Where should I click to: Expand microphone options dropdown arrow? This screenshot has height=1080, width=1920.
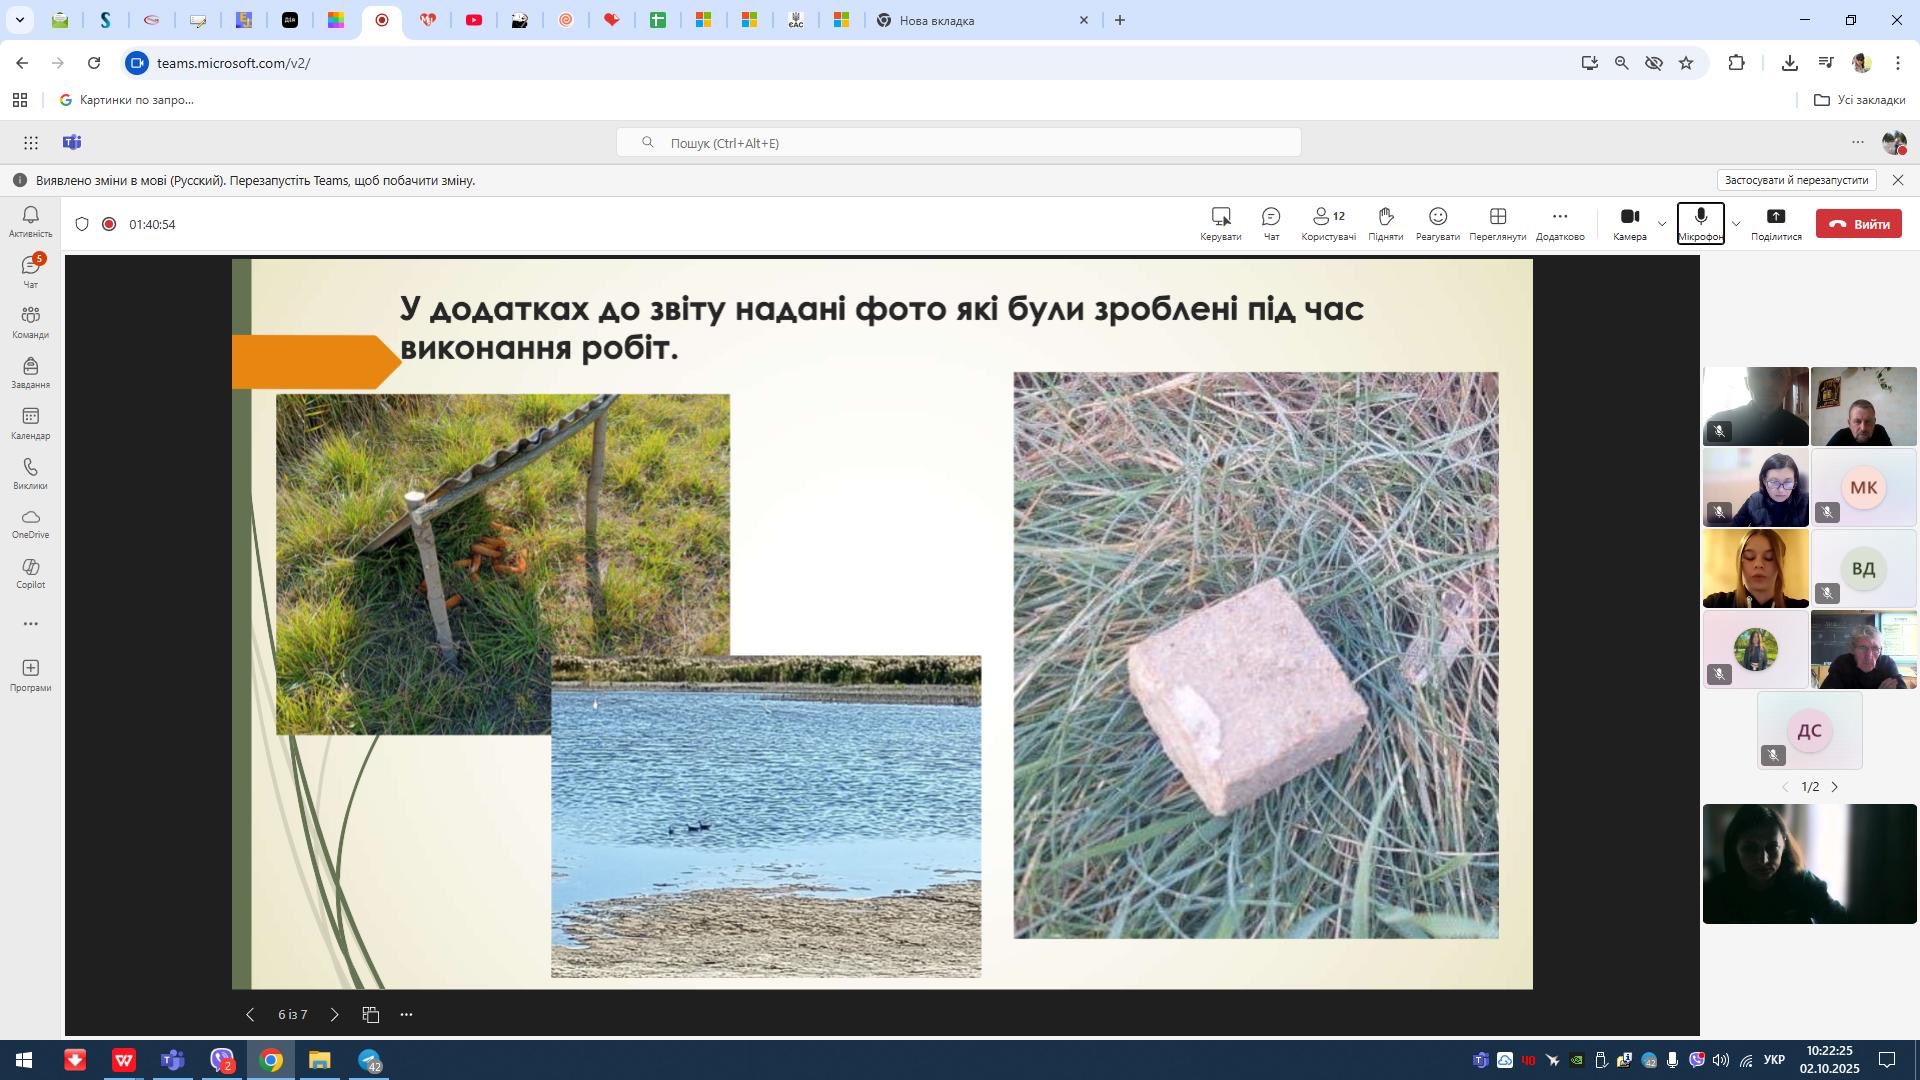click(x=1736, y=224)
